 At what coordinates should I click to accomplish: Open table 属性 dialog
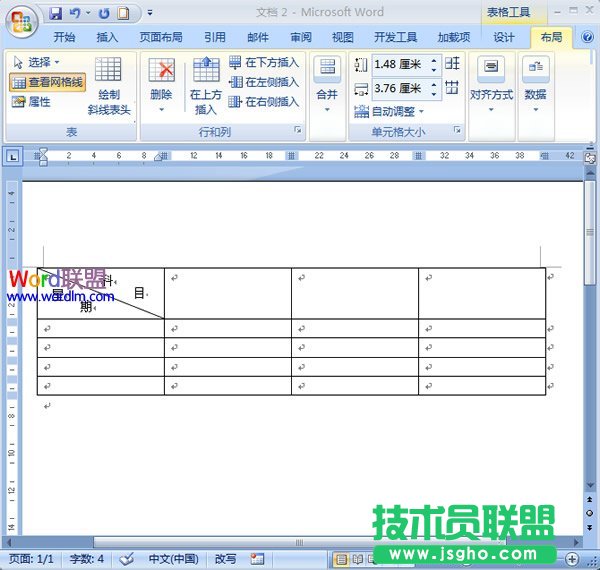pyautogui.click(x=31, y=102)
